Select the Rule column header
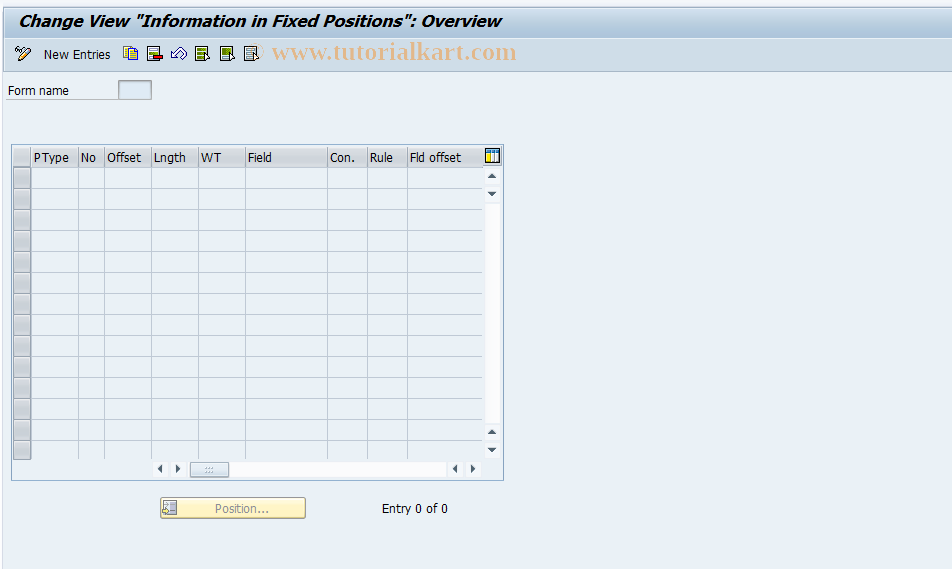 point(387,157)
